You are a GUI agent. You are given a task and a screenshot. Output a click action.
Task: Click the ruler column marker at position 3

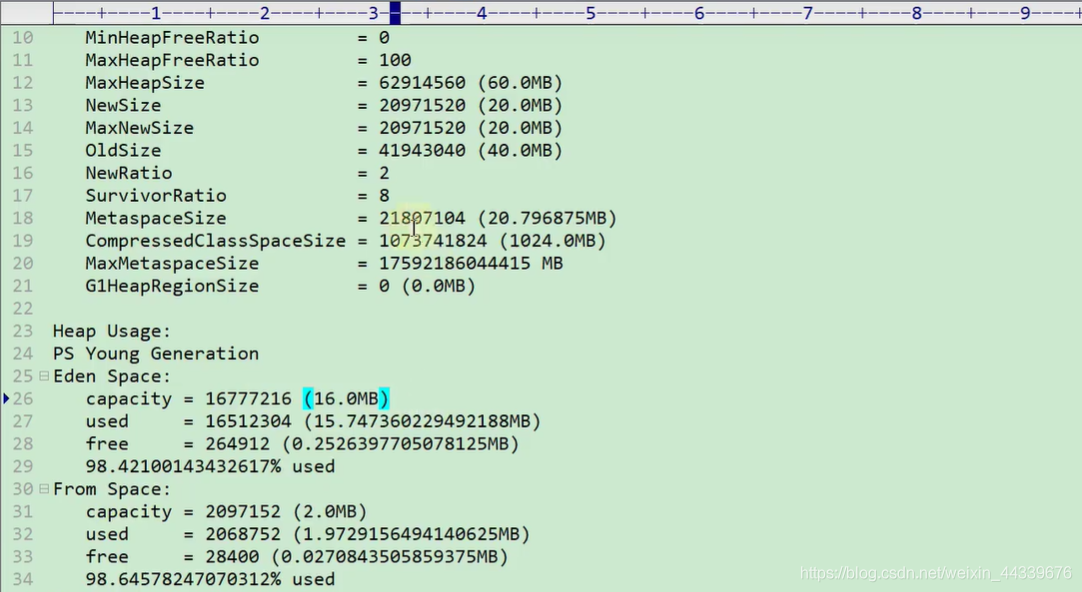[x=373, y=12]
